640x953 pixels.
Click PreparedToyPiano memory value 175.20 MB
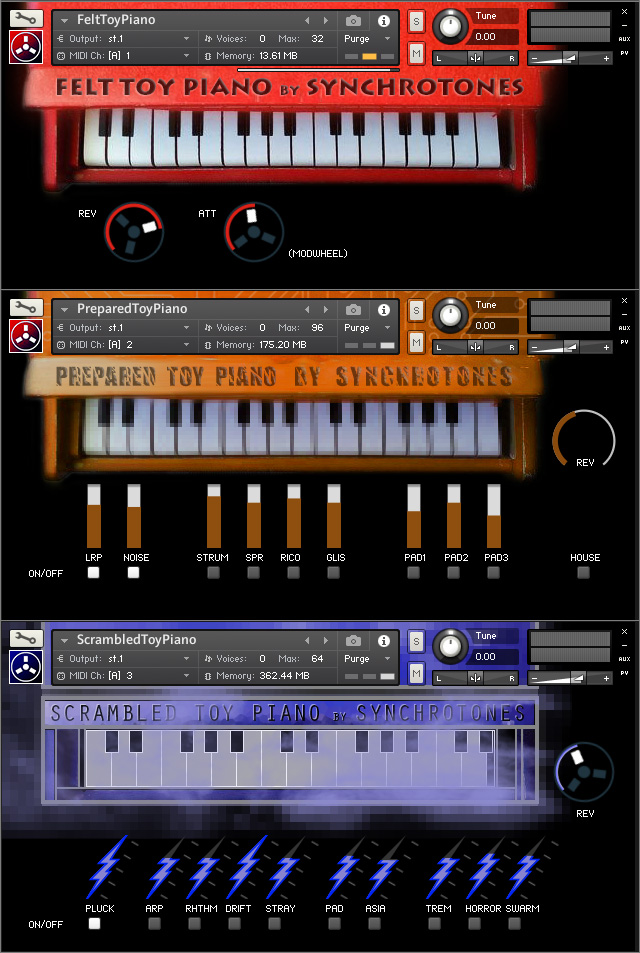(284, 345)
